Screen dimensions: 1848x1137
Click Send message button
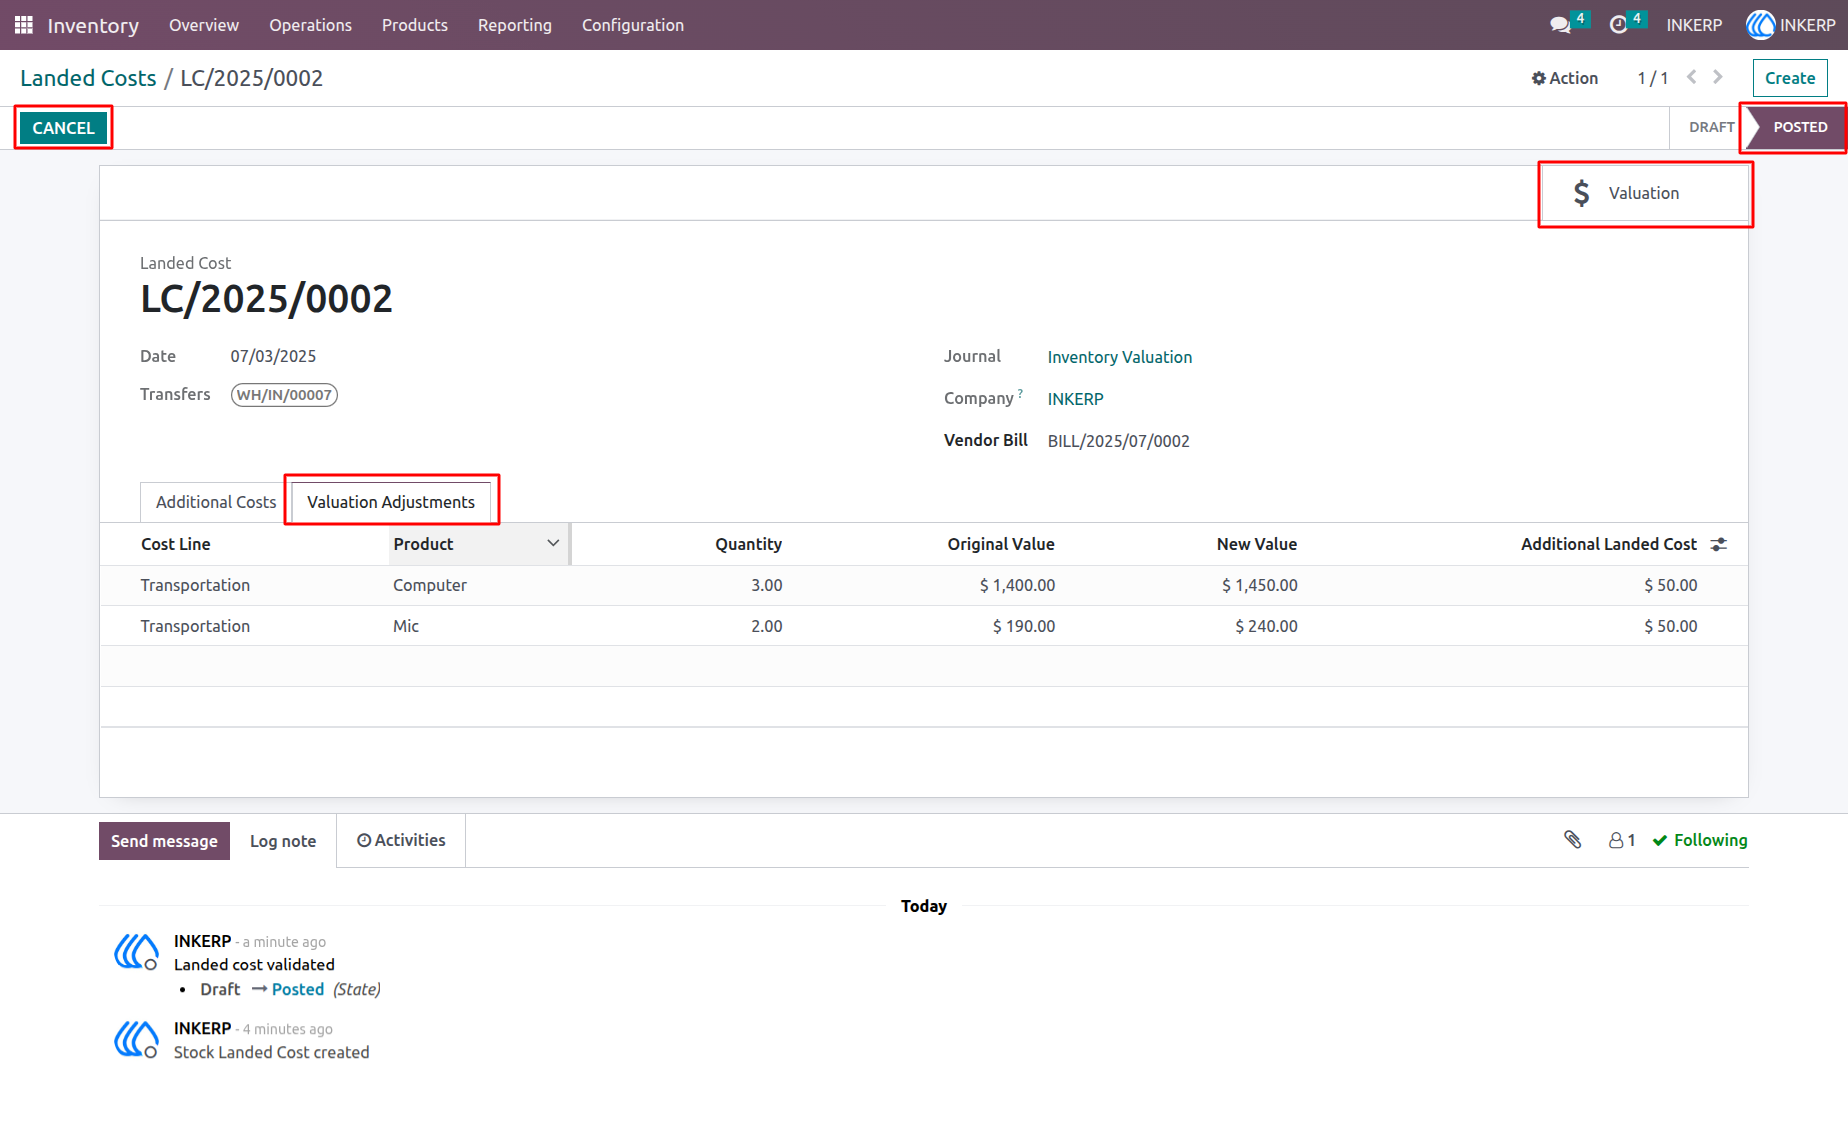coord(164,841)
